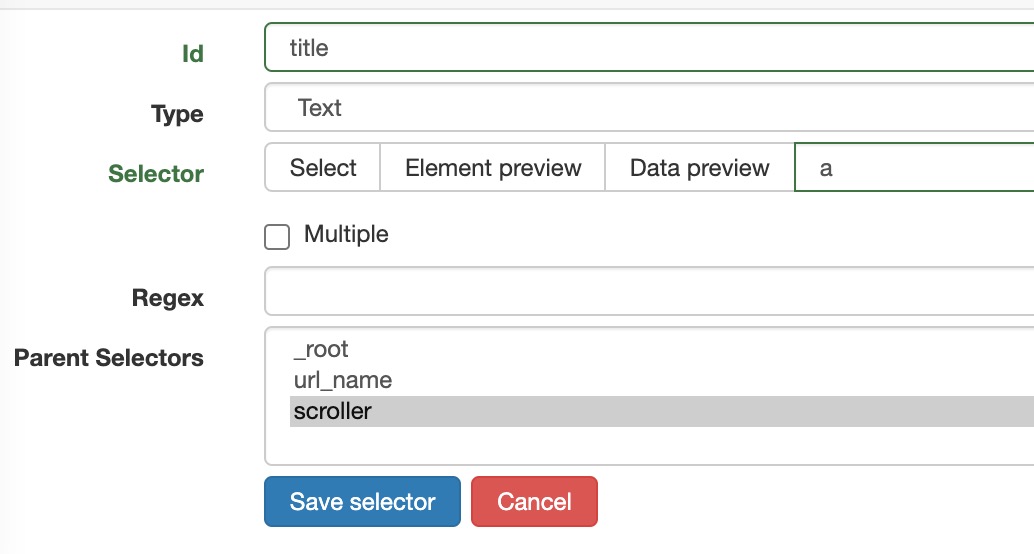
Task: Click the Id text field containing title
Action: click(x=650, y=48)
